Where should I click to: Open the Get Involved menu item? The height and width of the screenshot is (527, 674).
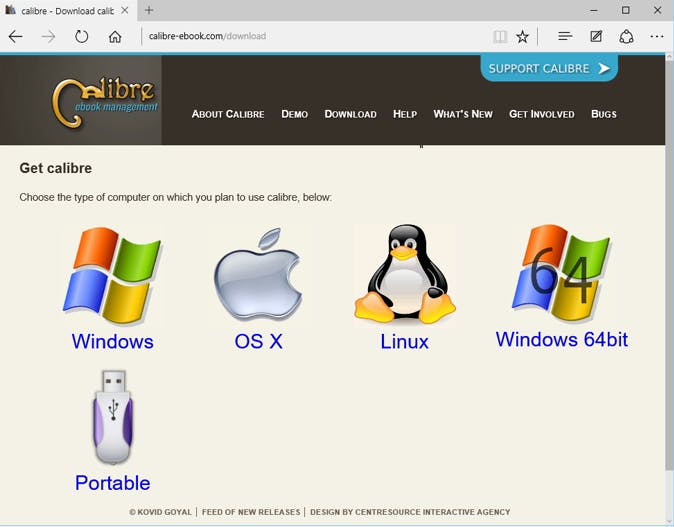(542, 114)
